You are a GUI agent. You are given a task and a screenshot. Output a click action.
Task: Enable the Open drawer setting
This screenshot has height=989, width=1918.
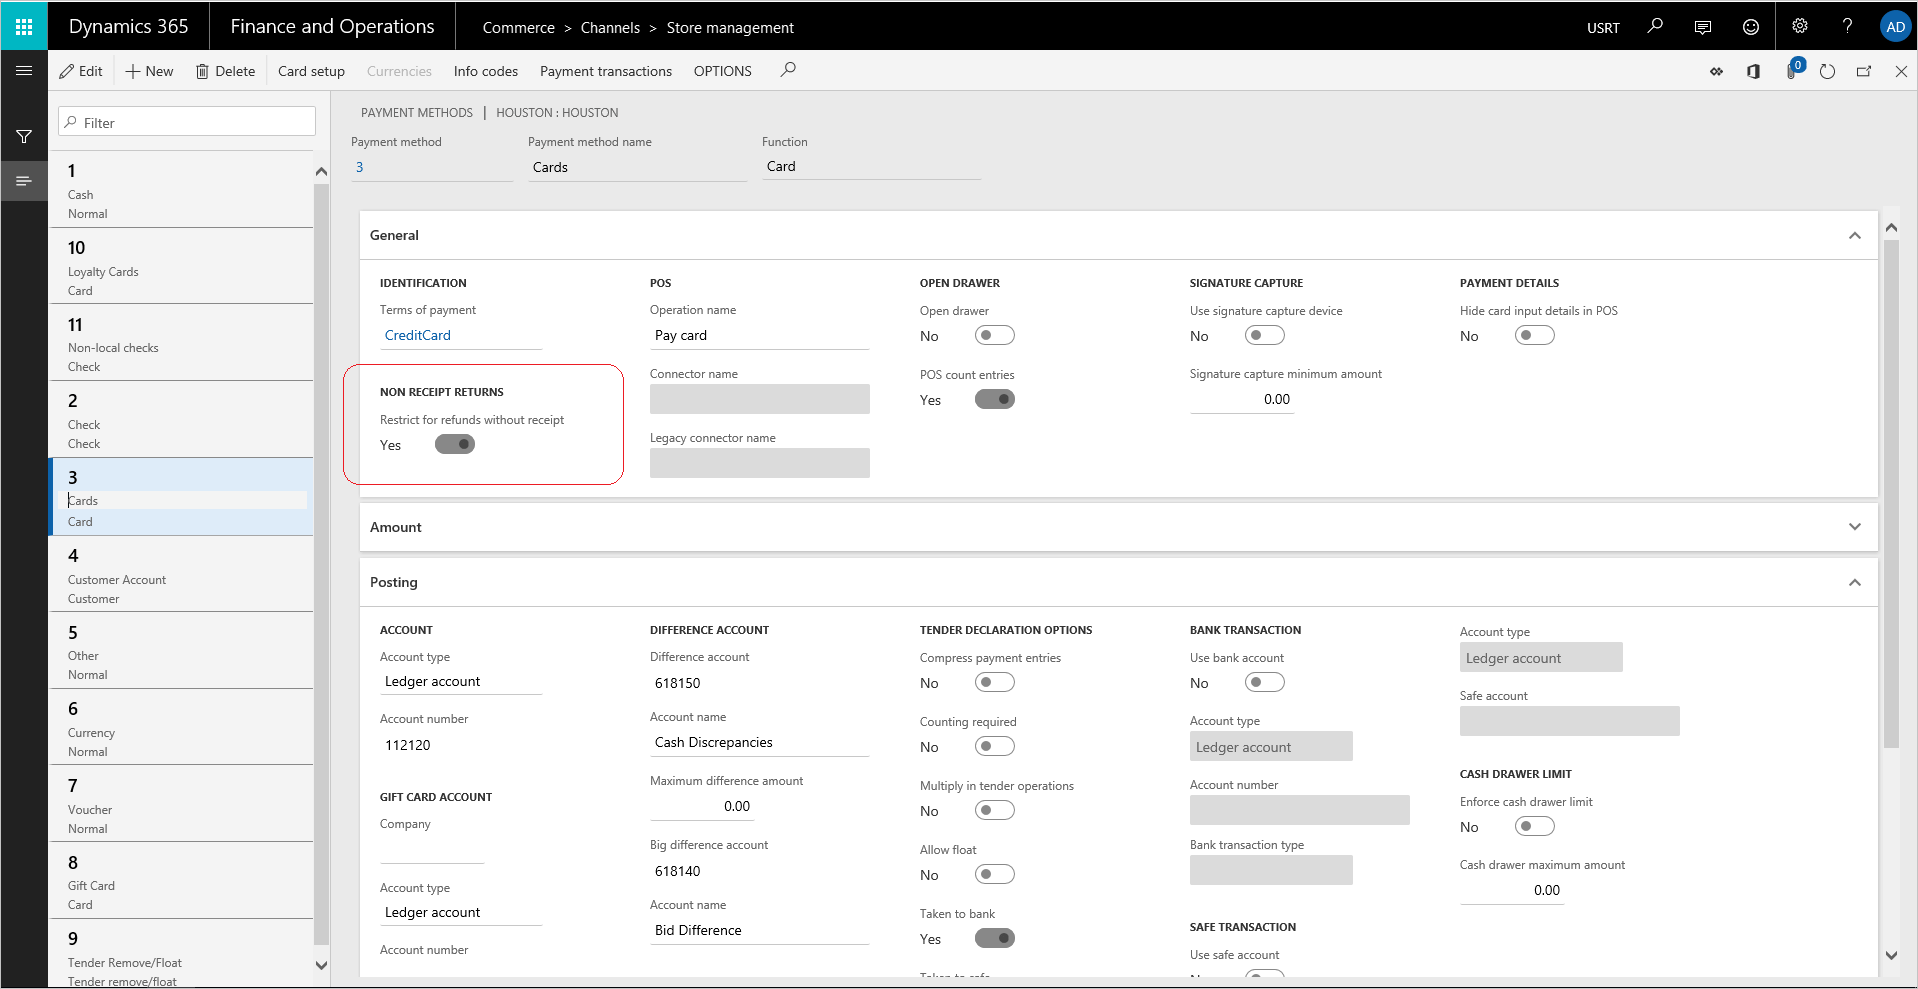pyautogui.click(x=995, y=335)
